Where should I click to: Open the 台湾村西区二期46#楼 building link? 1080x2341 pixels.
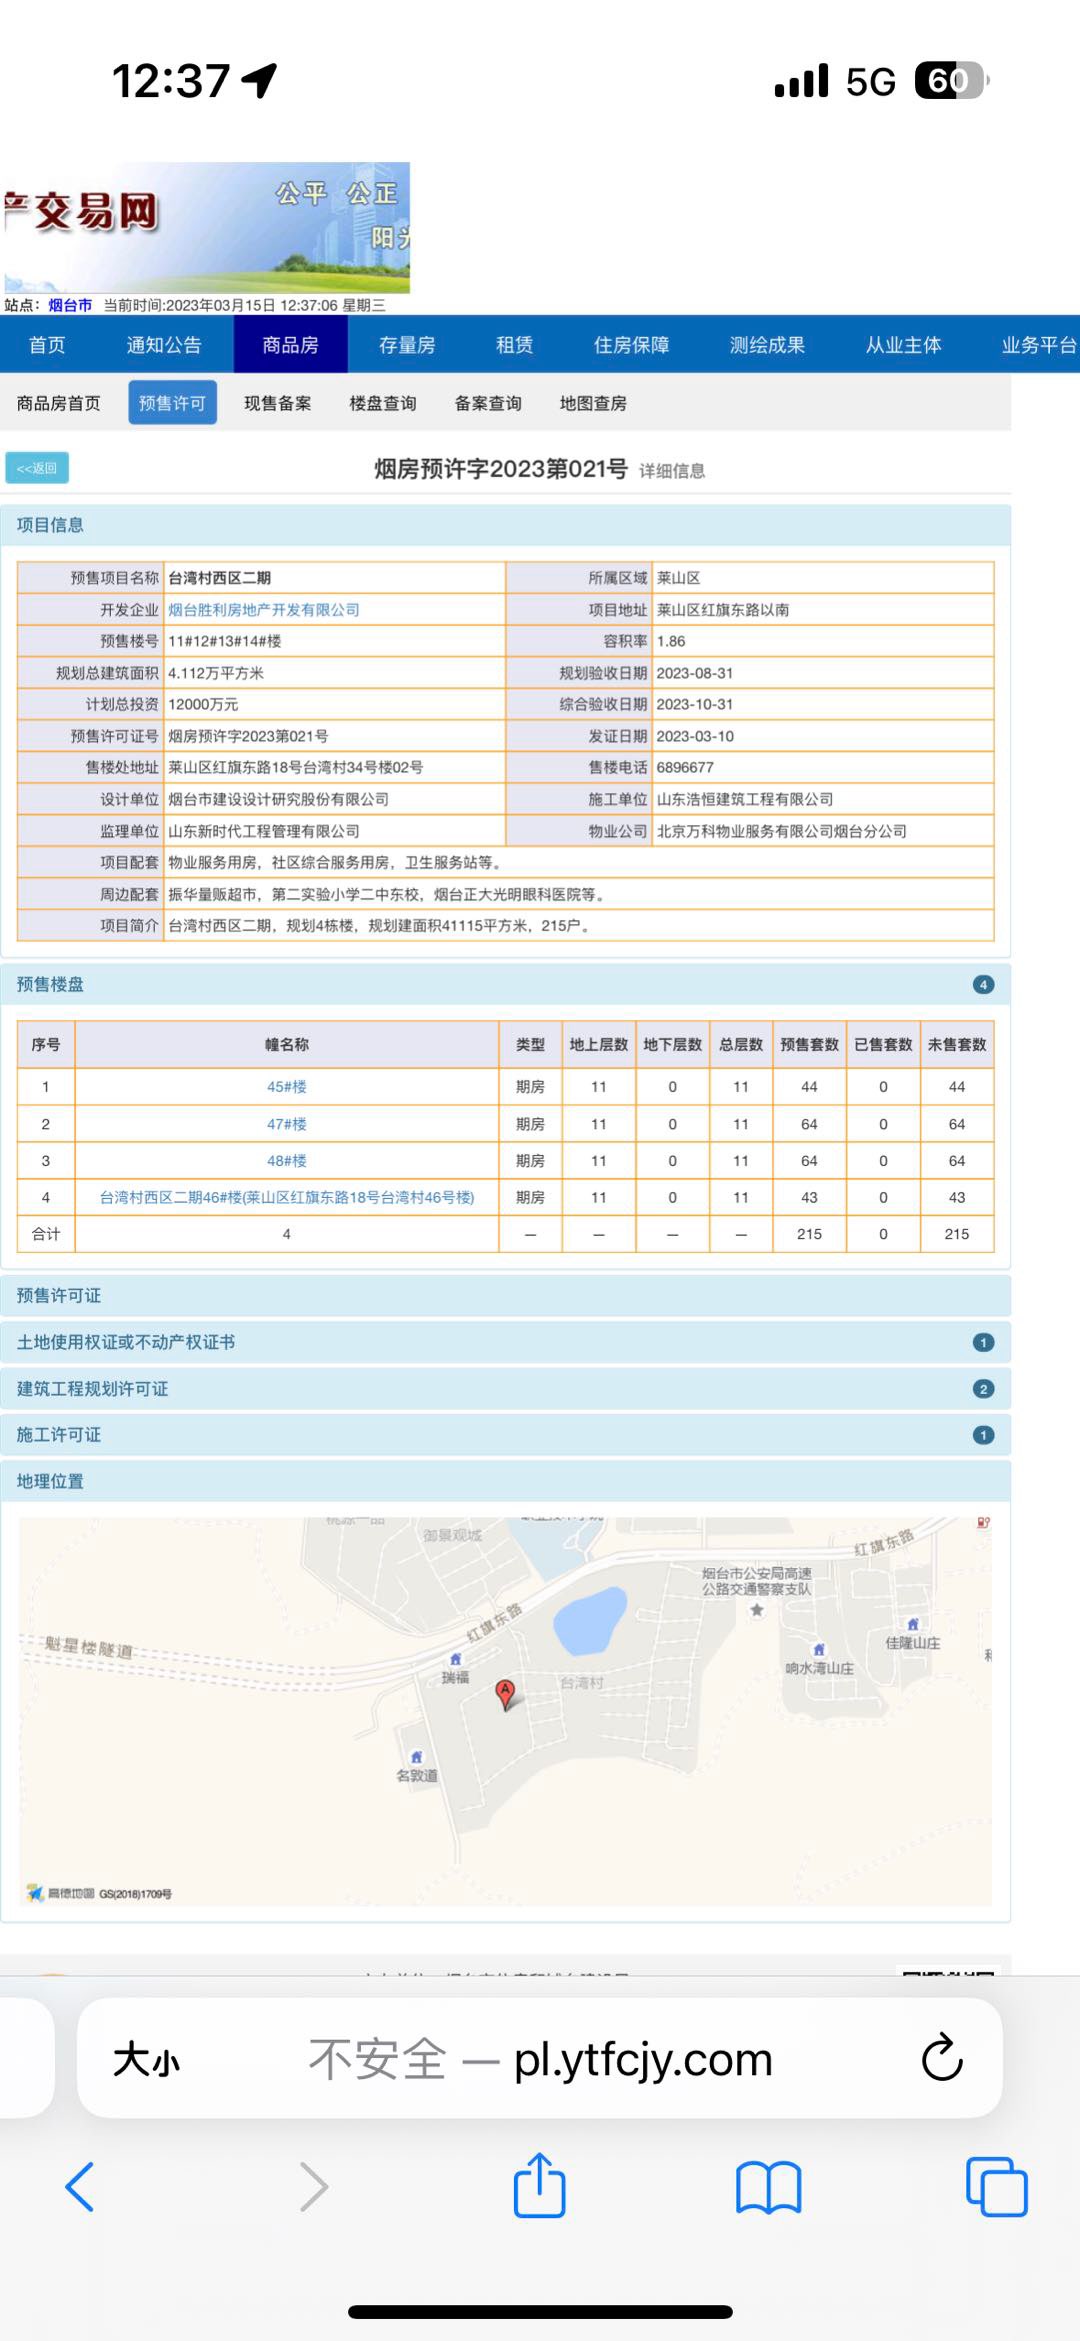(x=287, y=1197)
